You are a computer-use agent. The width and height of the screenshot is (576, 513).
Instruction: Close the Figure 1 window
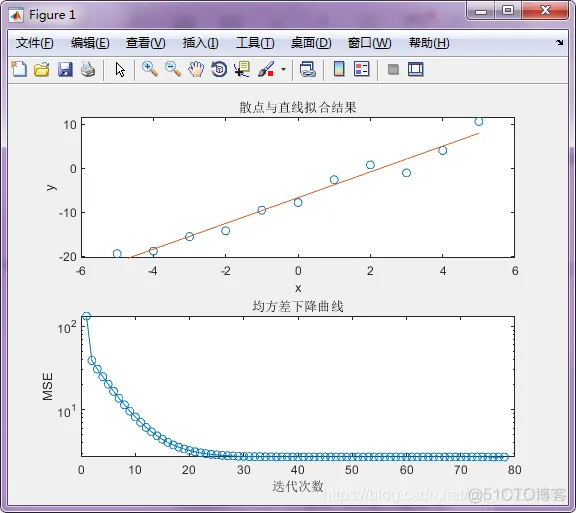click(x=545, y=10)
